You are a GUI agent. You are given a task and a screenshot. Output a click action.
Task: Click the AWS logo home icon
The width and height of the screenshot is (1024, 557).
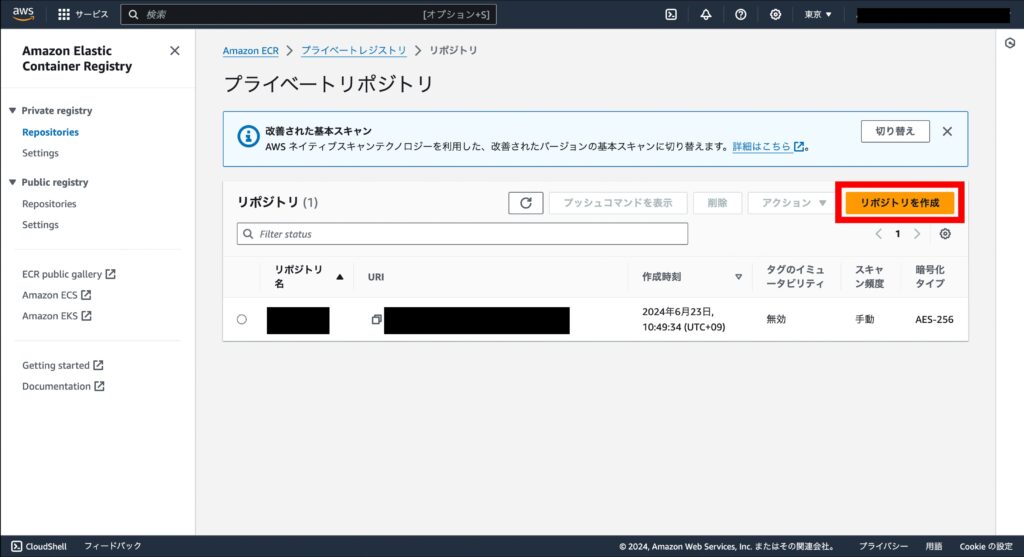coord(23,14)
